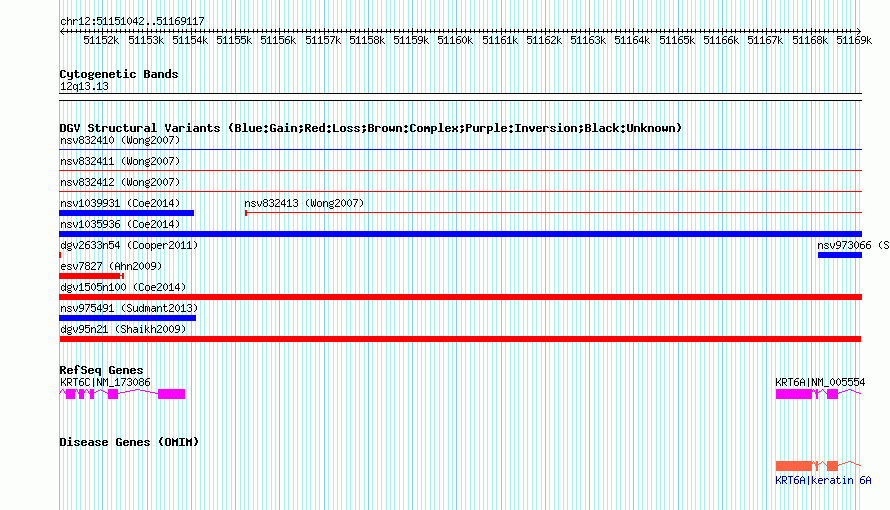Select the nsv973066 blue gain bar
890x510 pixels.
(840, 255)
